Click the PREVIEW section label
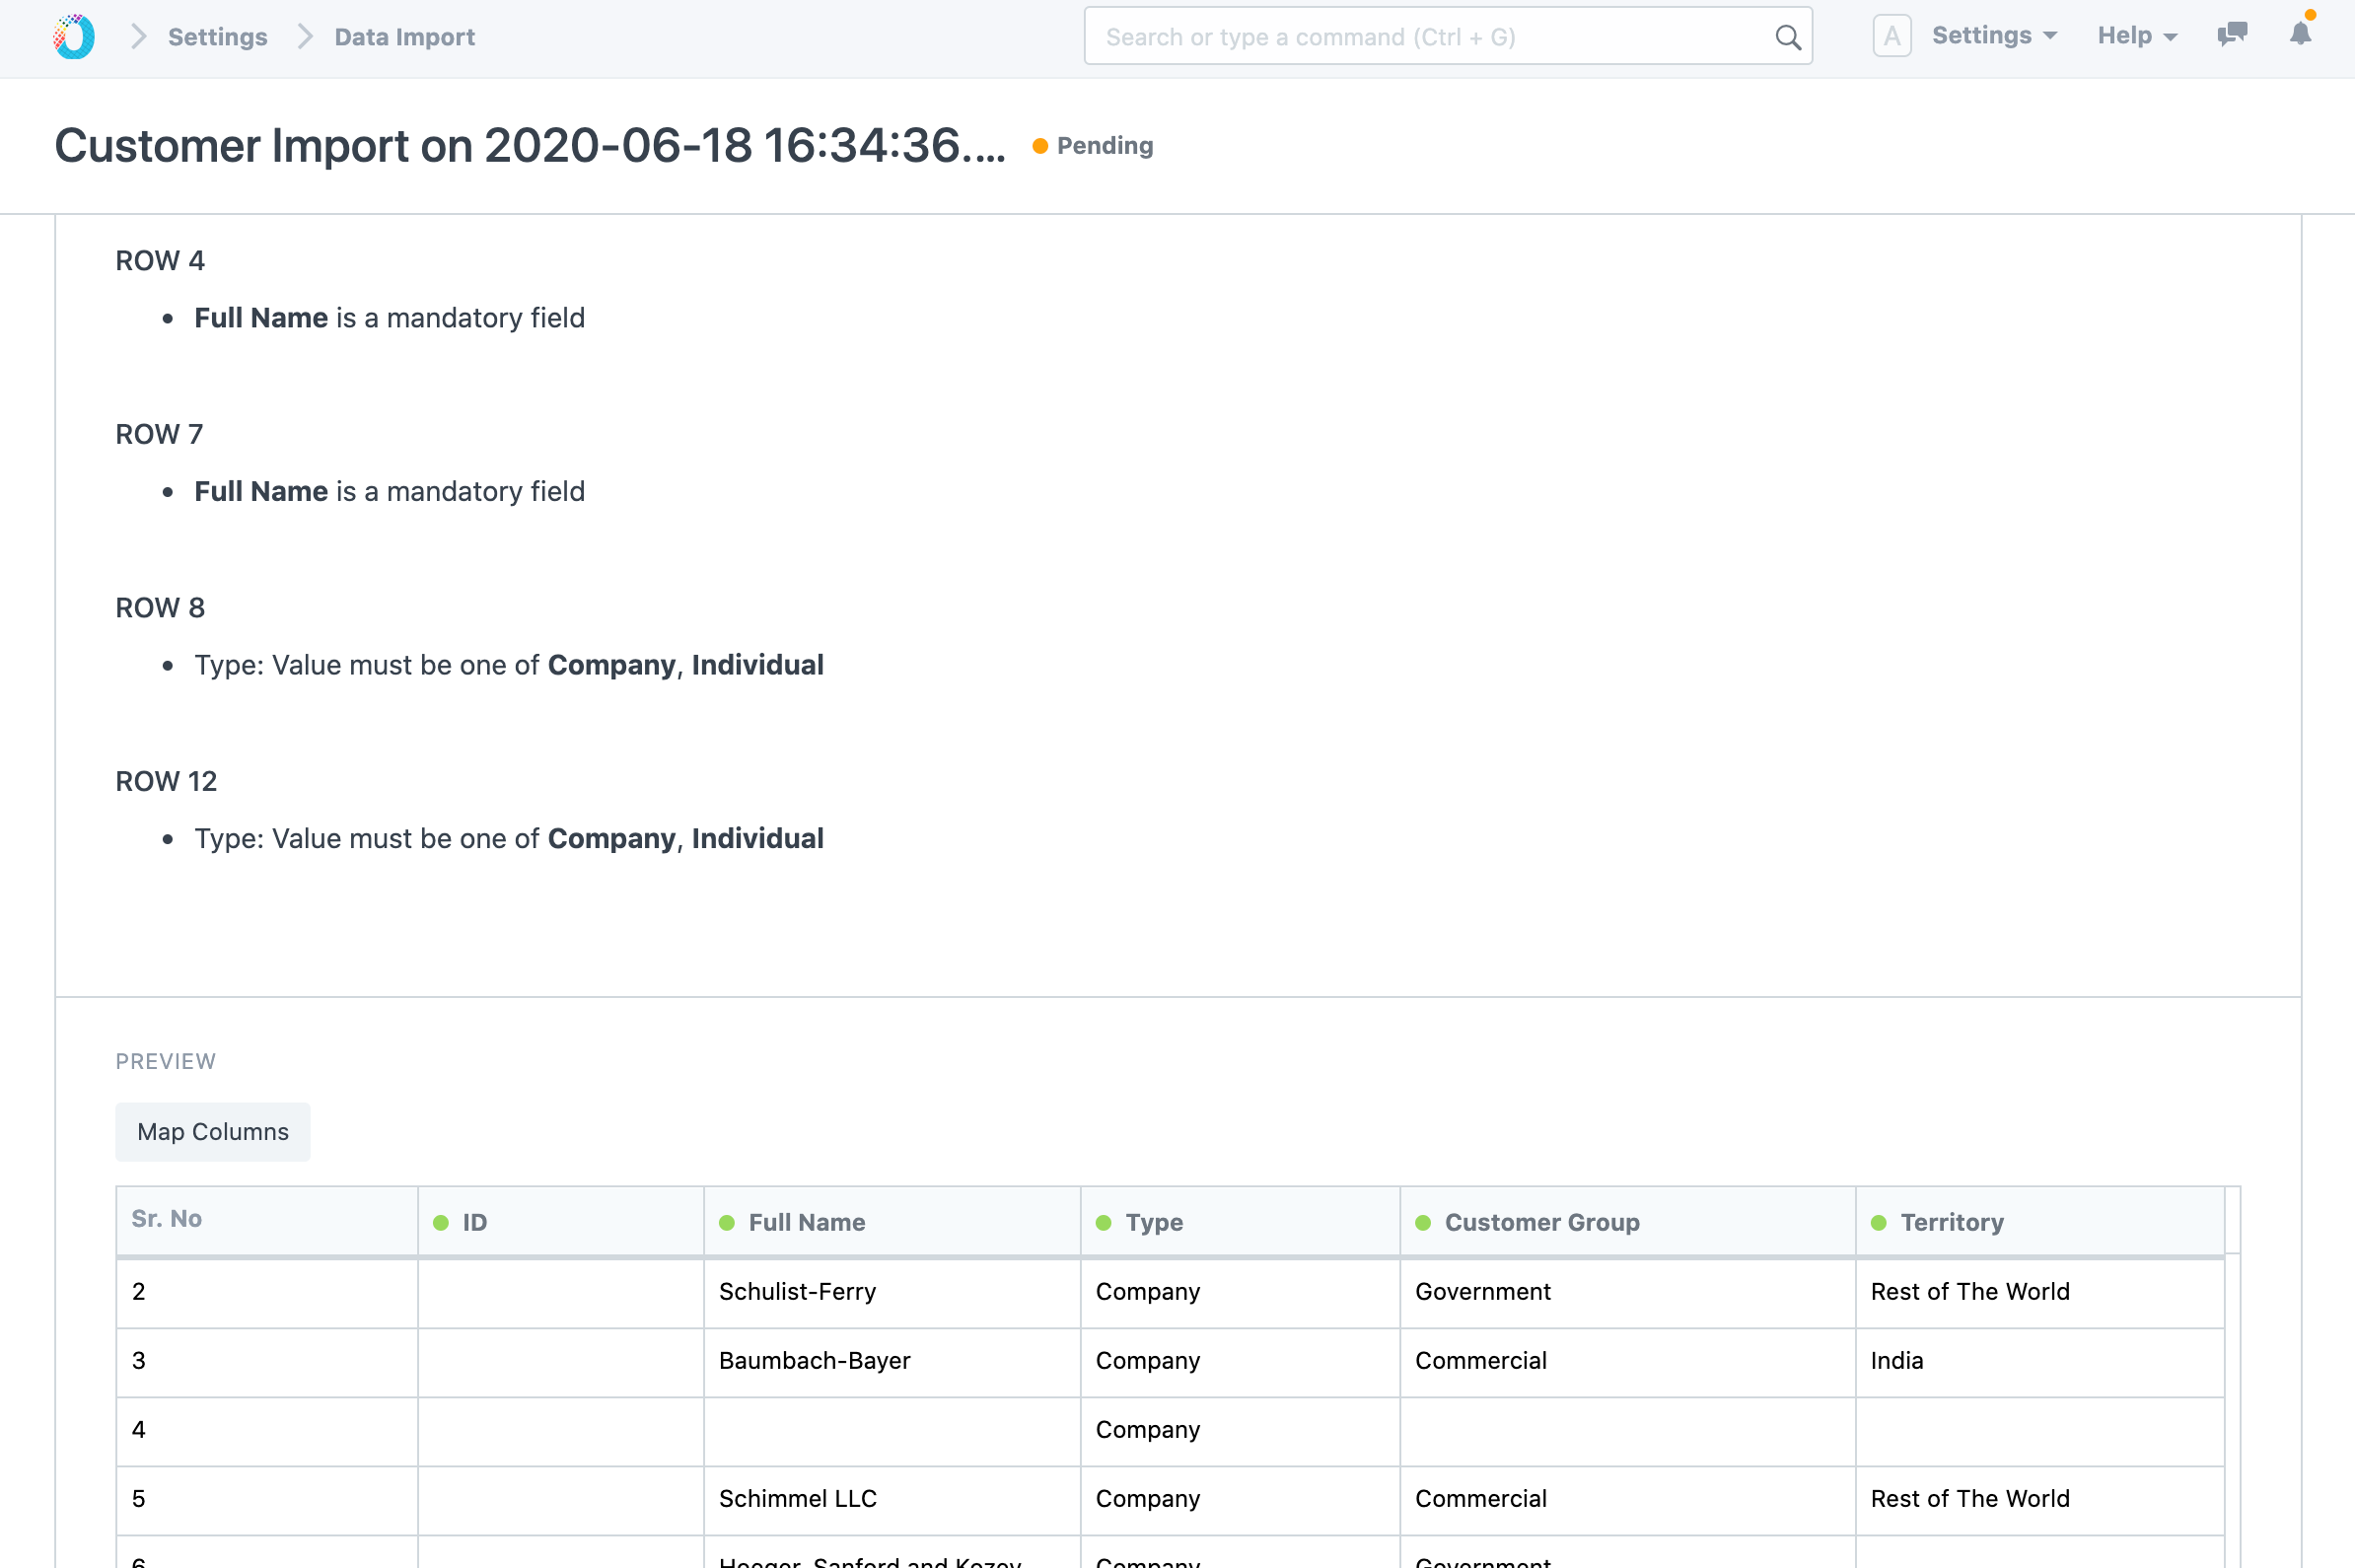 pos(166,1062)
